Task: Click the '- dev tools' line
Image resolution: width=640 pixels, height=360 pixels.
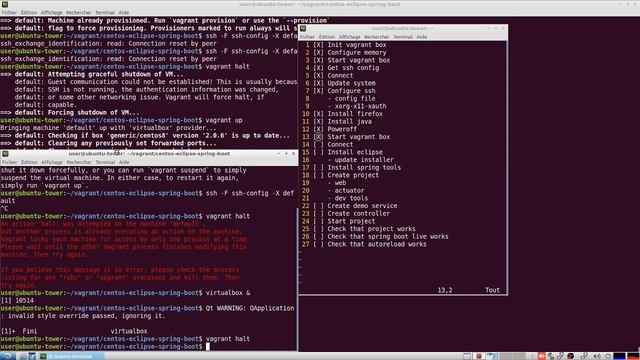Action: pyautogui.click(x=347, y=198)
